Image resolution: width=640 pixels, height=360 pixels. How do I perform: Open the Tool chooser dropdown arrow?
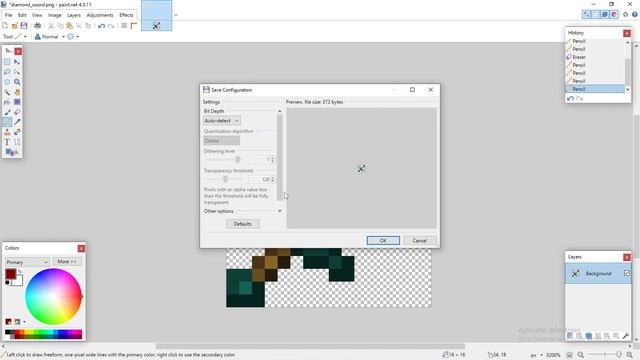coord(25,37)
